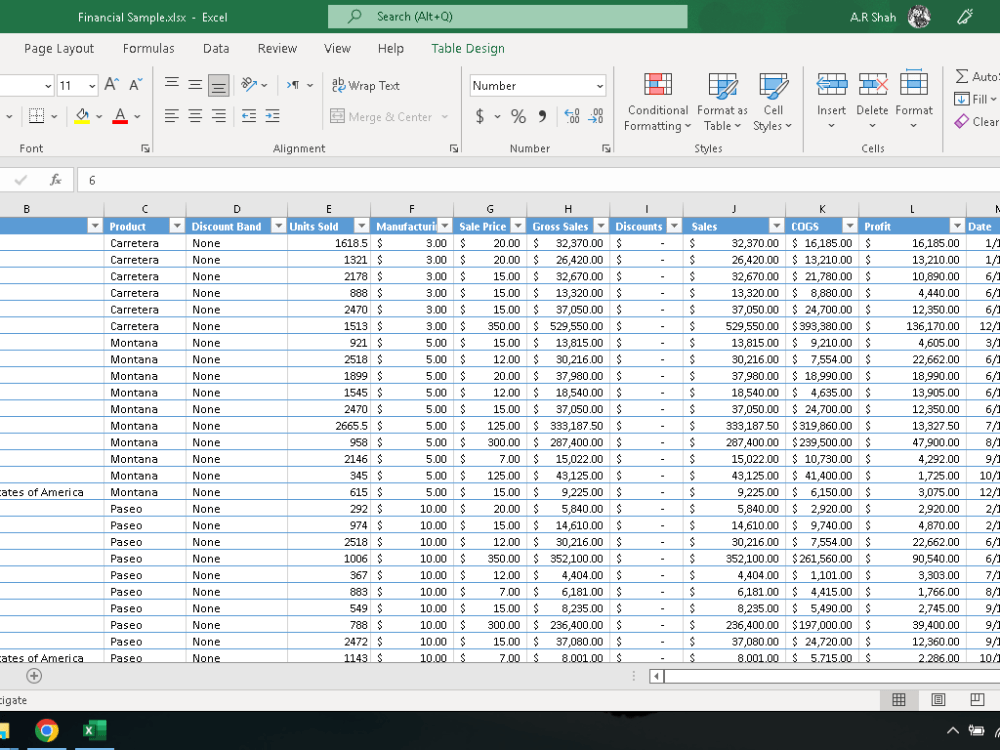Apply comma style
Viewport: 1000px width, 750px height.
(x=543, y=116)
